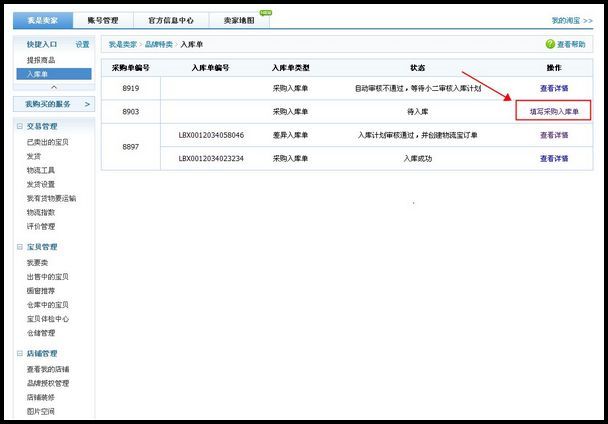View details for LBX0012034058046

coord(554,135)
